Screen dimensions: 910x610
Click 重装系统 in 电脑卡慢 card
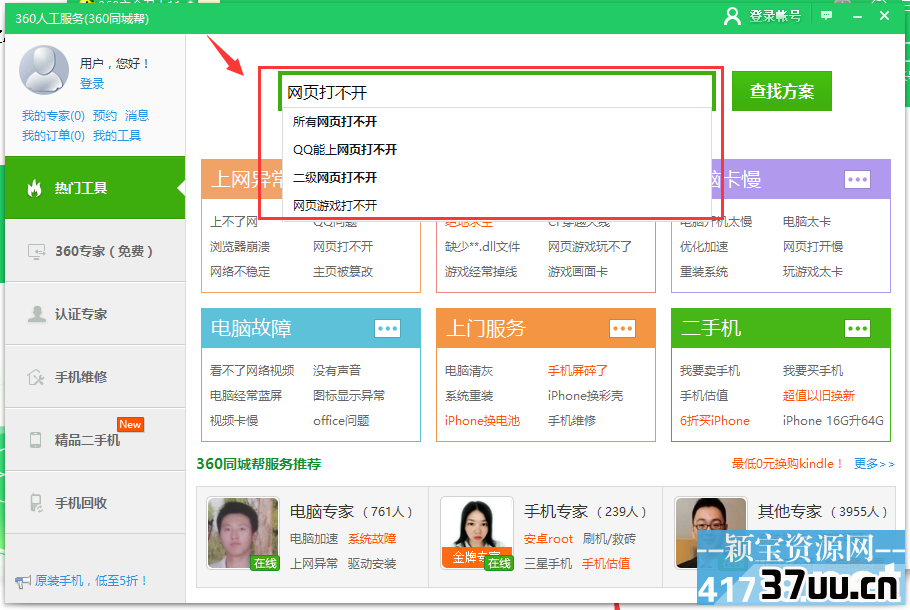(x=703, y=272)
